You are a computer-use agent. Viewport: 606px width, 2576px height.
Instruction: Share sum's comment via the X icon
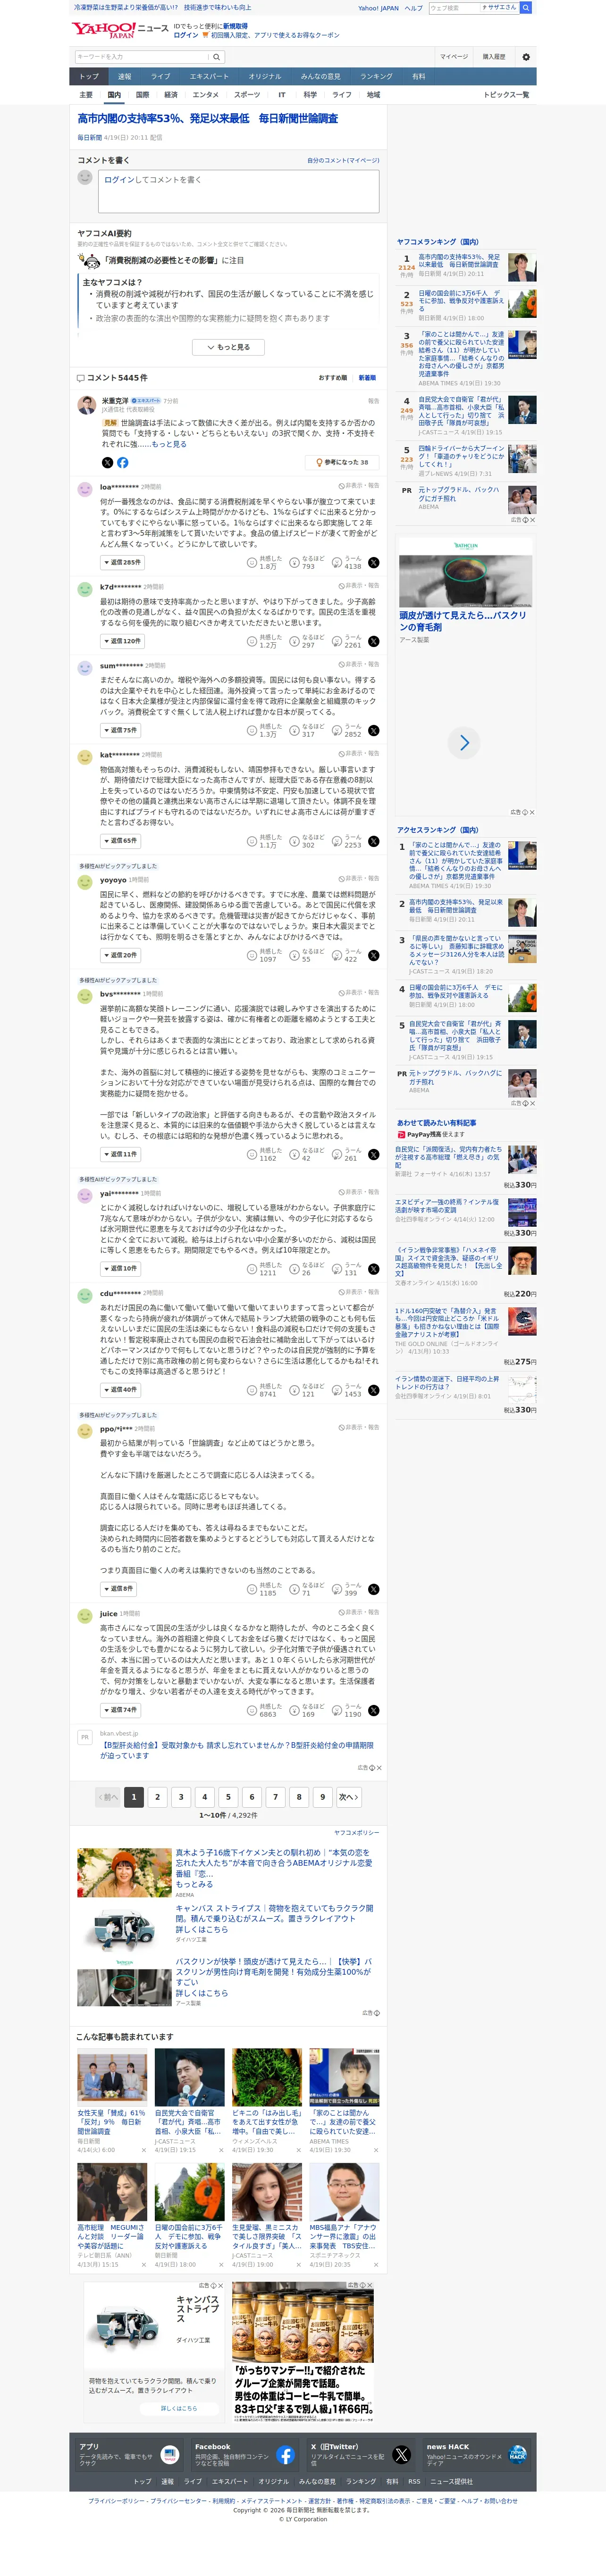click(373, 731)
